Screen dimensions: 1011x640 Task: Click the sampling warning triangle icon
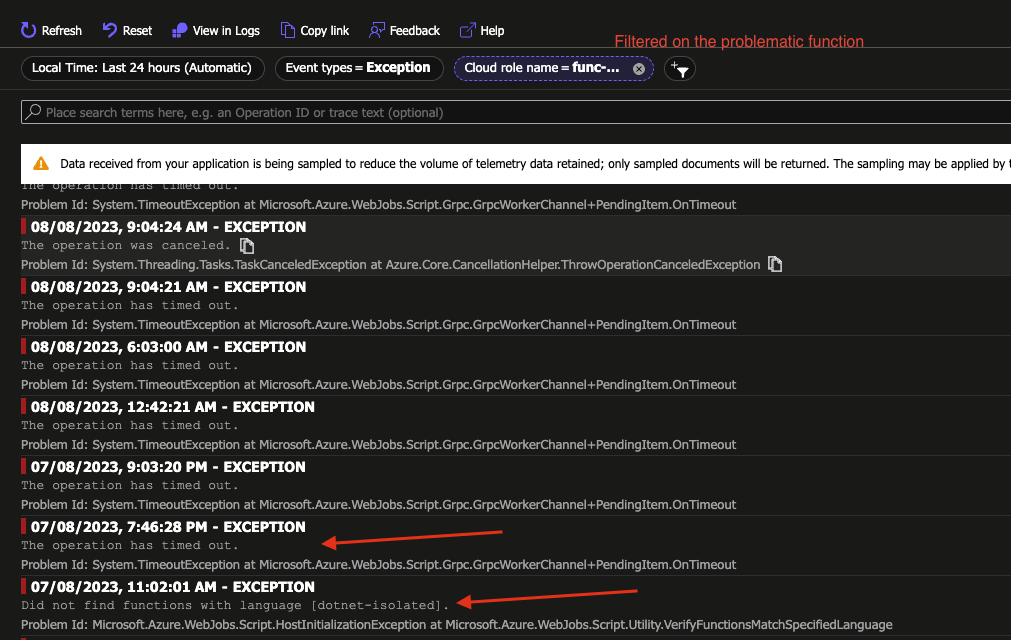(x=41, y=164)
